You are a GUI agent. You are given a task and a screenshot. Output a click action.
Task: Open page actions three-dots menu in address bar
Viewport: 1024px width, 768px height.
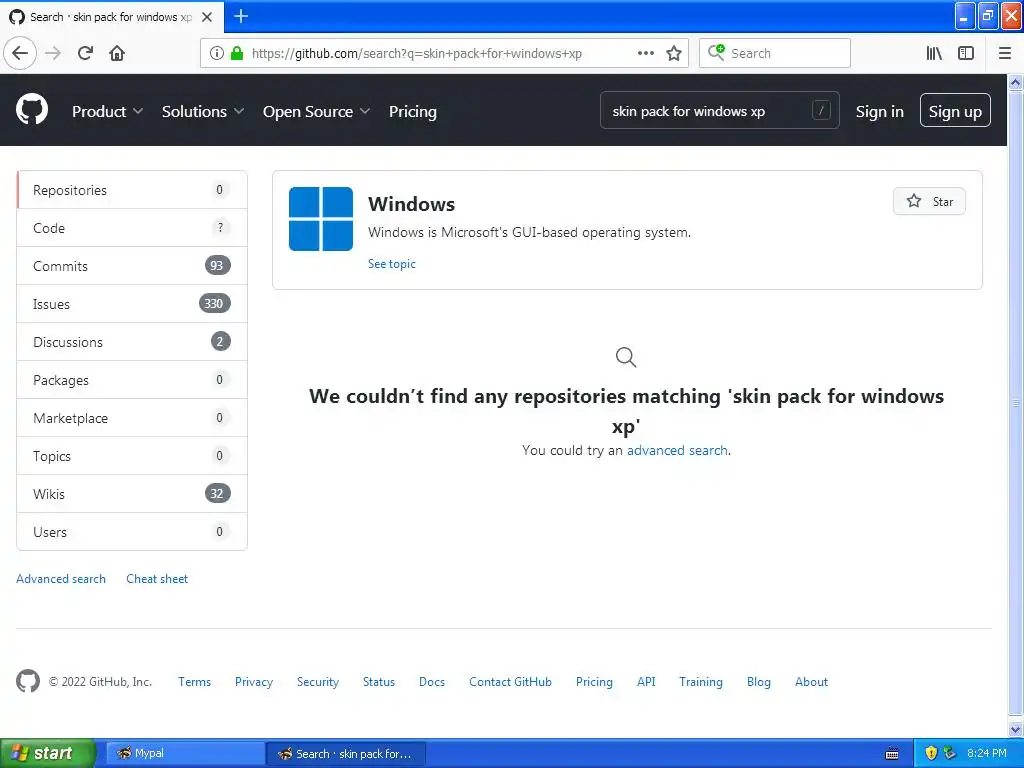click(x=645, y=53)
